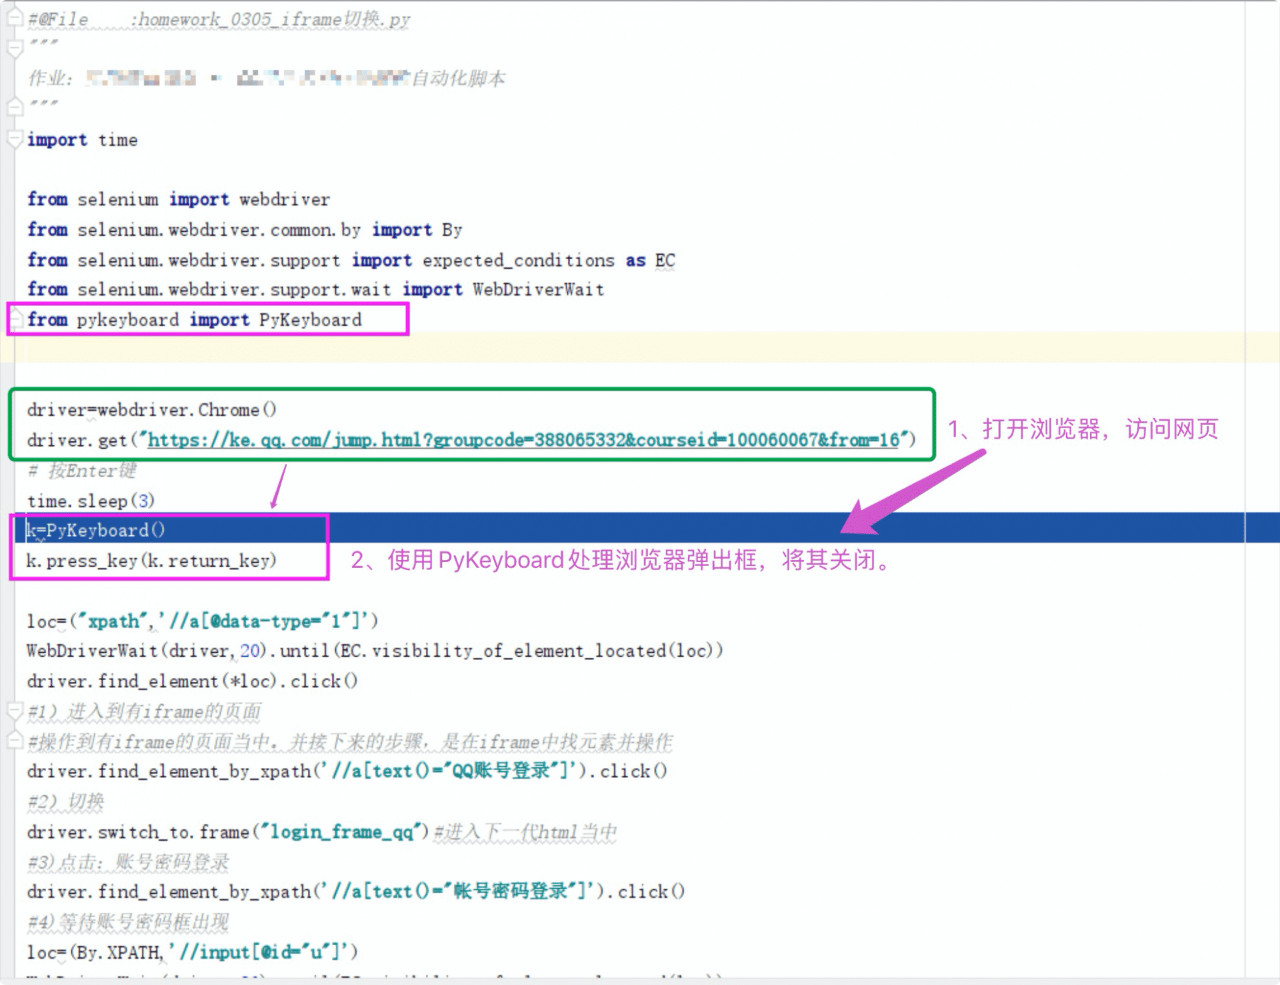Click the line containing 'QQ账号登录'
The image size is (1280, 985).
click(x=347, y=771)
